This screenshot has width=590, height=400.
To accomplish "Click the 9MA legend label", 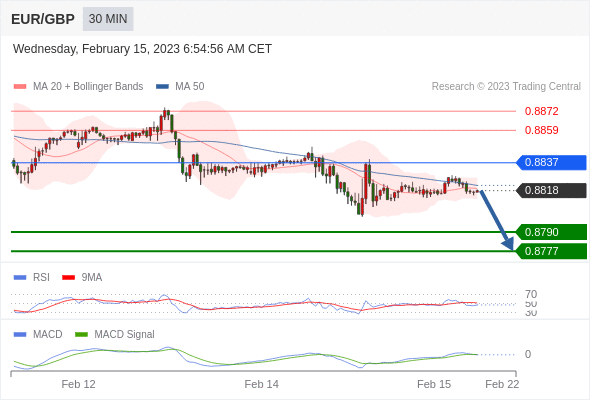I will coord(92,278).
